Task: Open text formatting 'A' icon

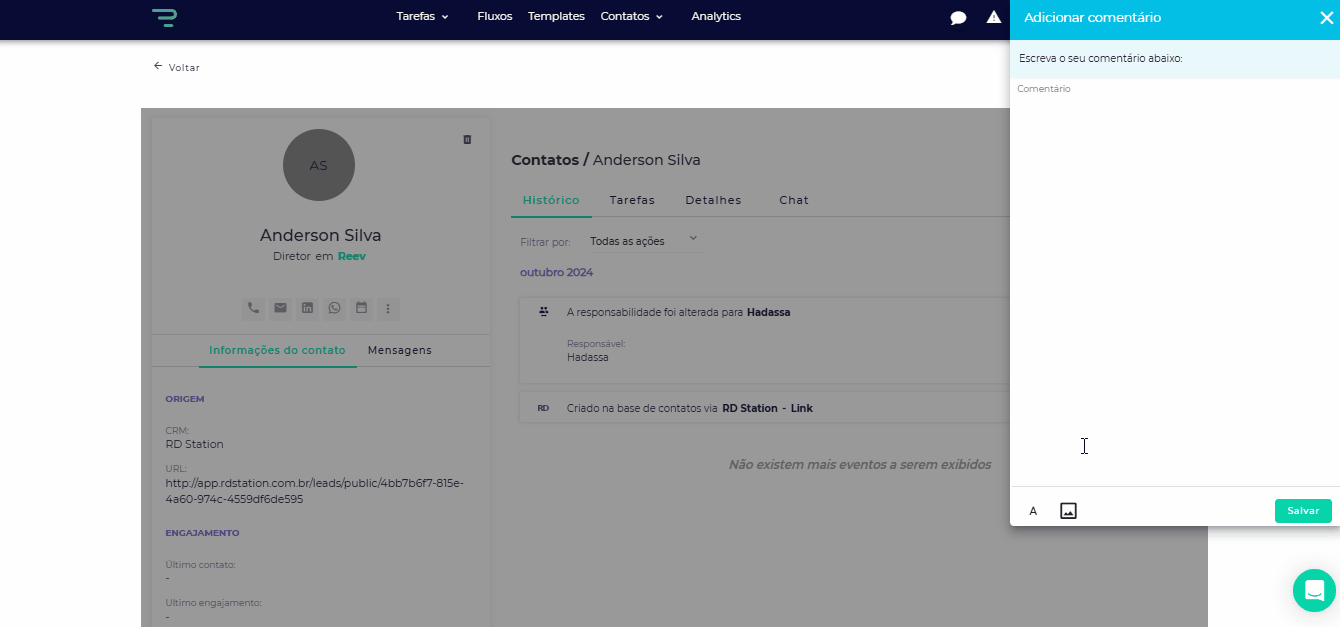Action: click(x=1033, y=511)
